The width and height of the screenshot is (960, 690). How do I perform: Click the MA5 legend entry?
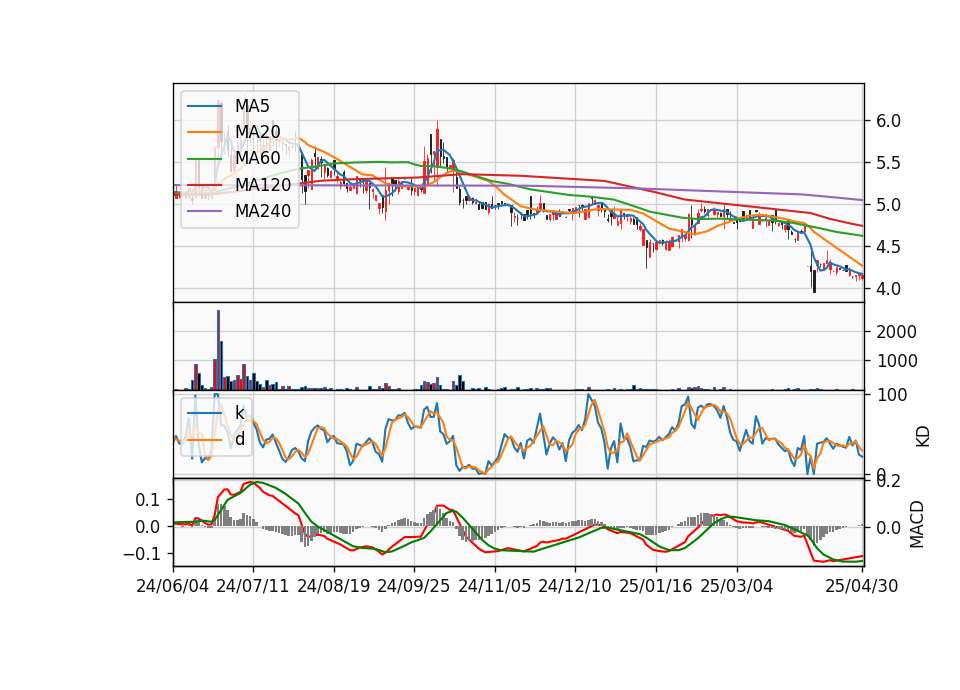[228, 106]
